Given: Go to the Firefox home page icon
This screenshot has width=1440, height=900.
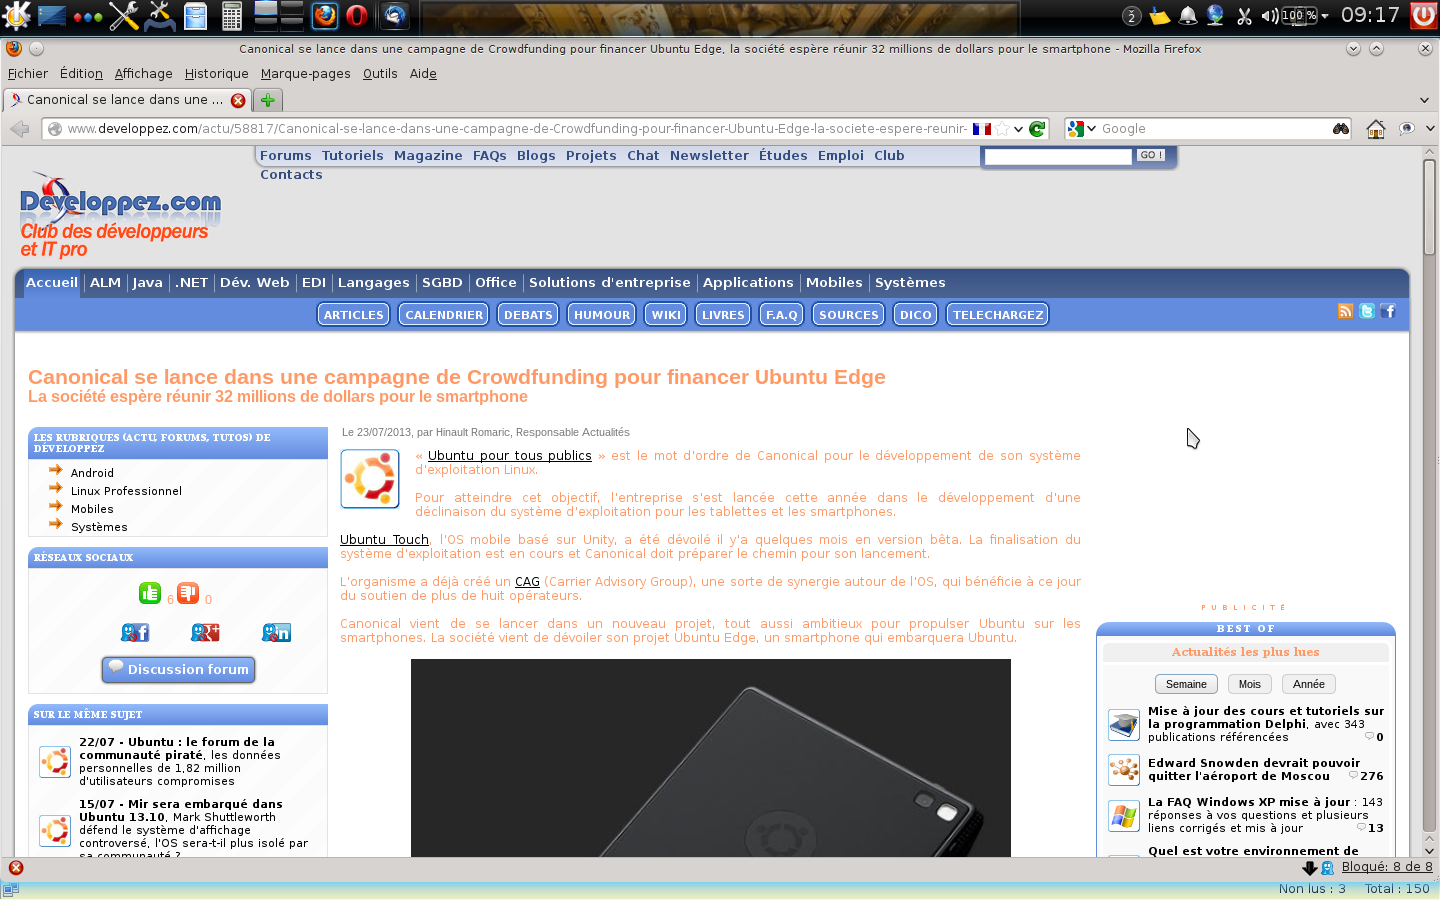Looking at the screenshot, I should point(1376,129).
